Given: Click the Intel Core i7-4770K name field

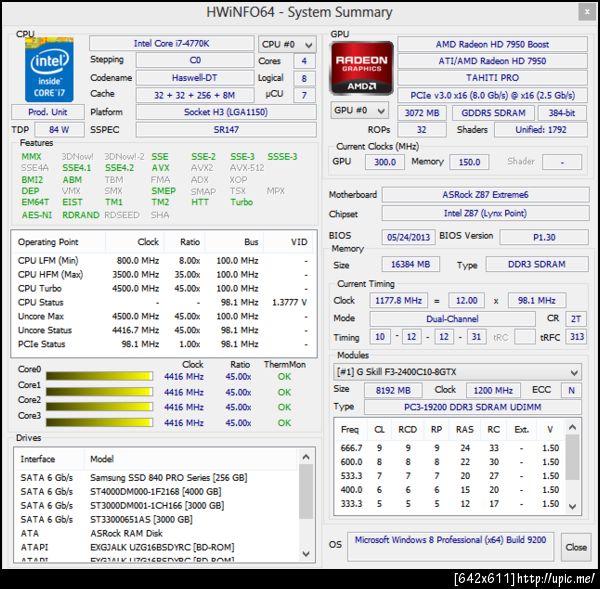Looking at the screenshot, I should click(171, 44).
